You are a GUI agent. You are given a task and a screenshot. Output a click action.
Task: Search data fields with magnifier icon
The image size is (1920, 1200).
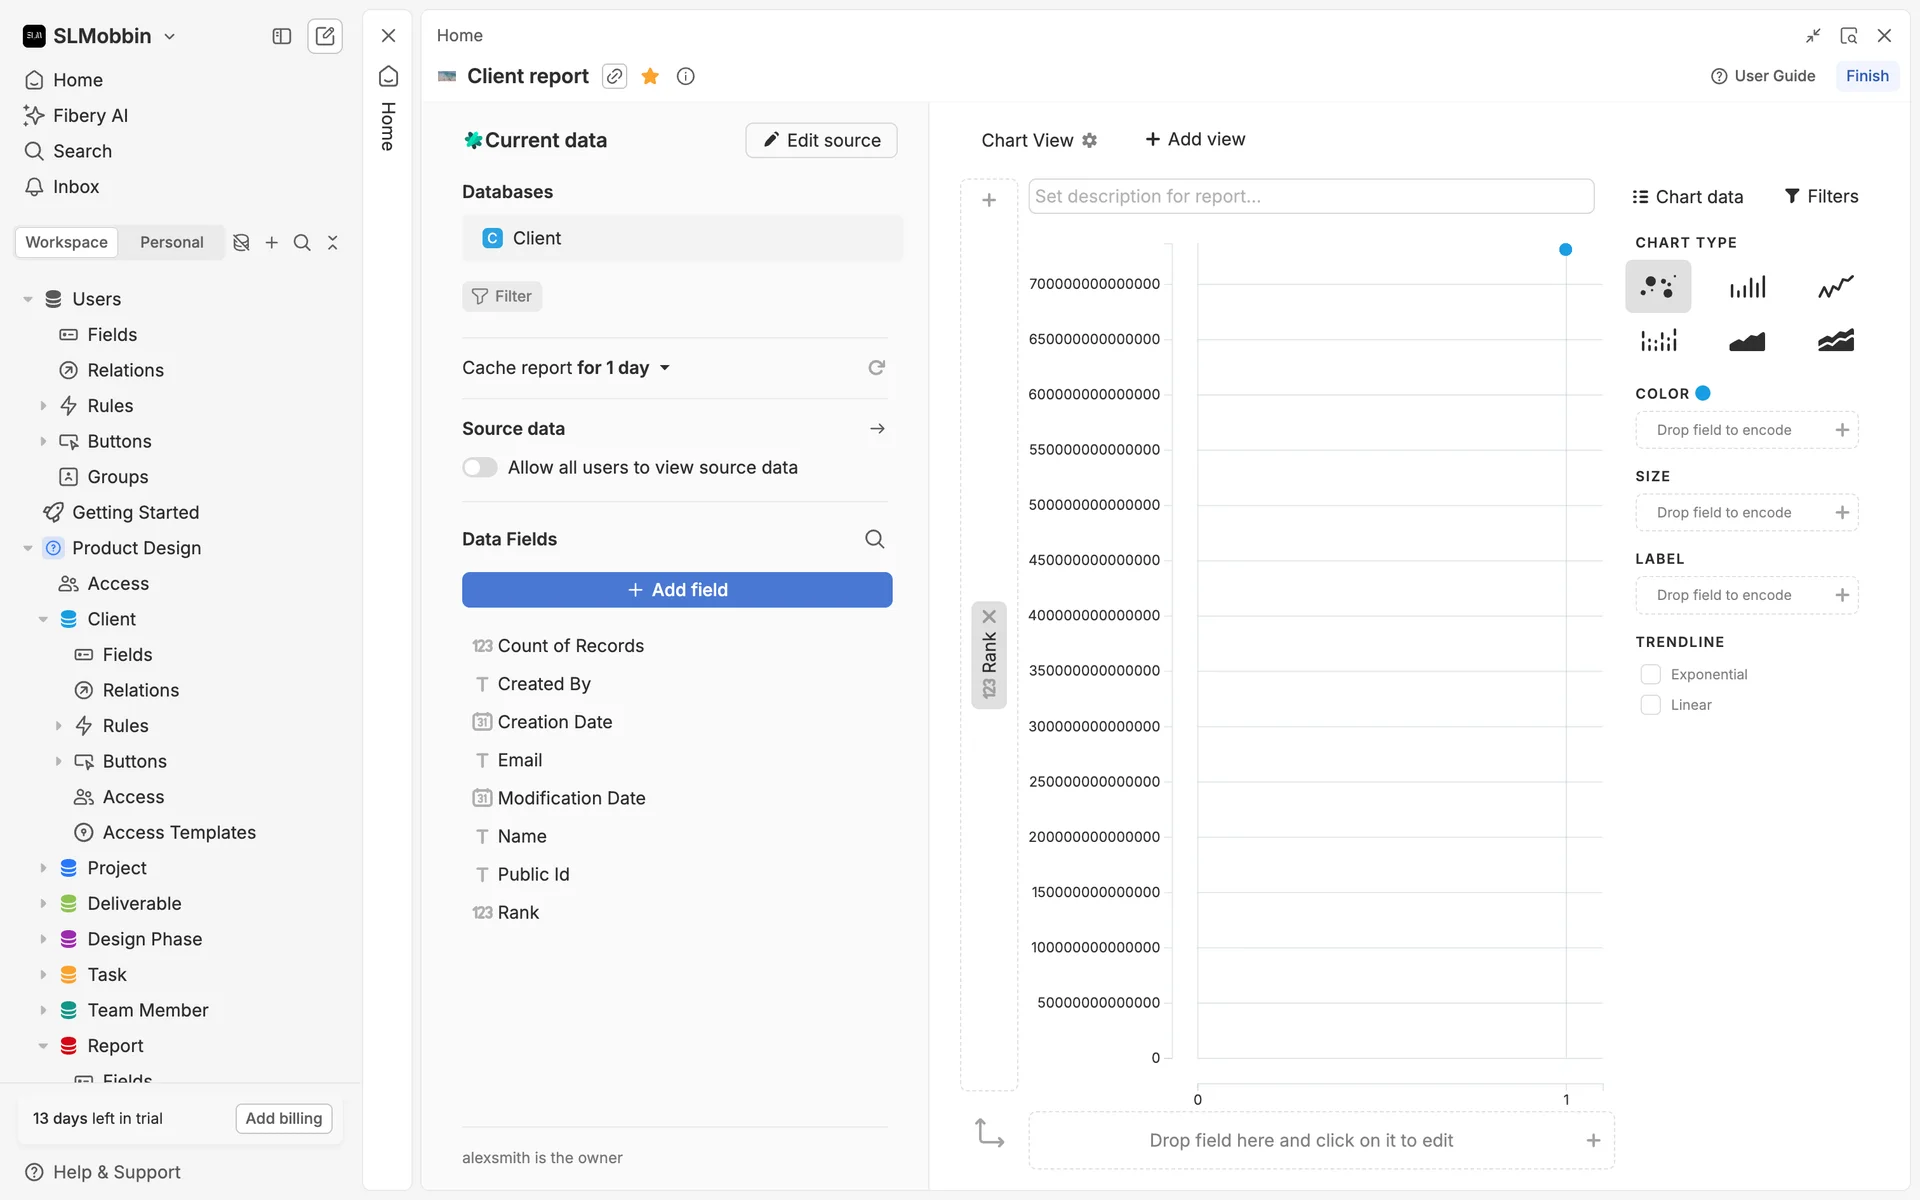(x=874, y=539)
